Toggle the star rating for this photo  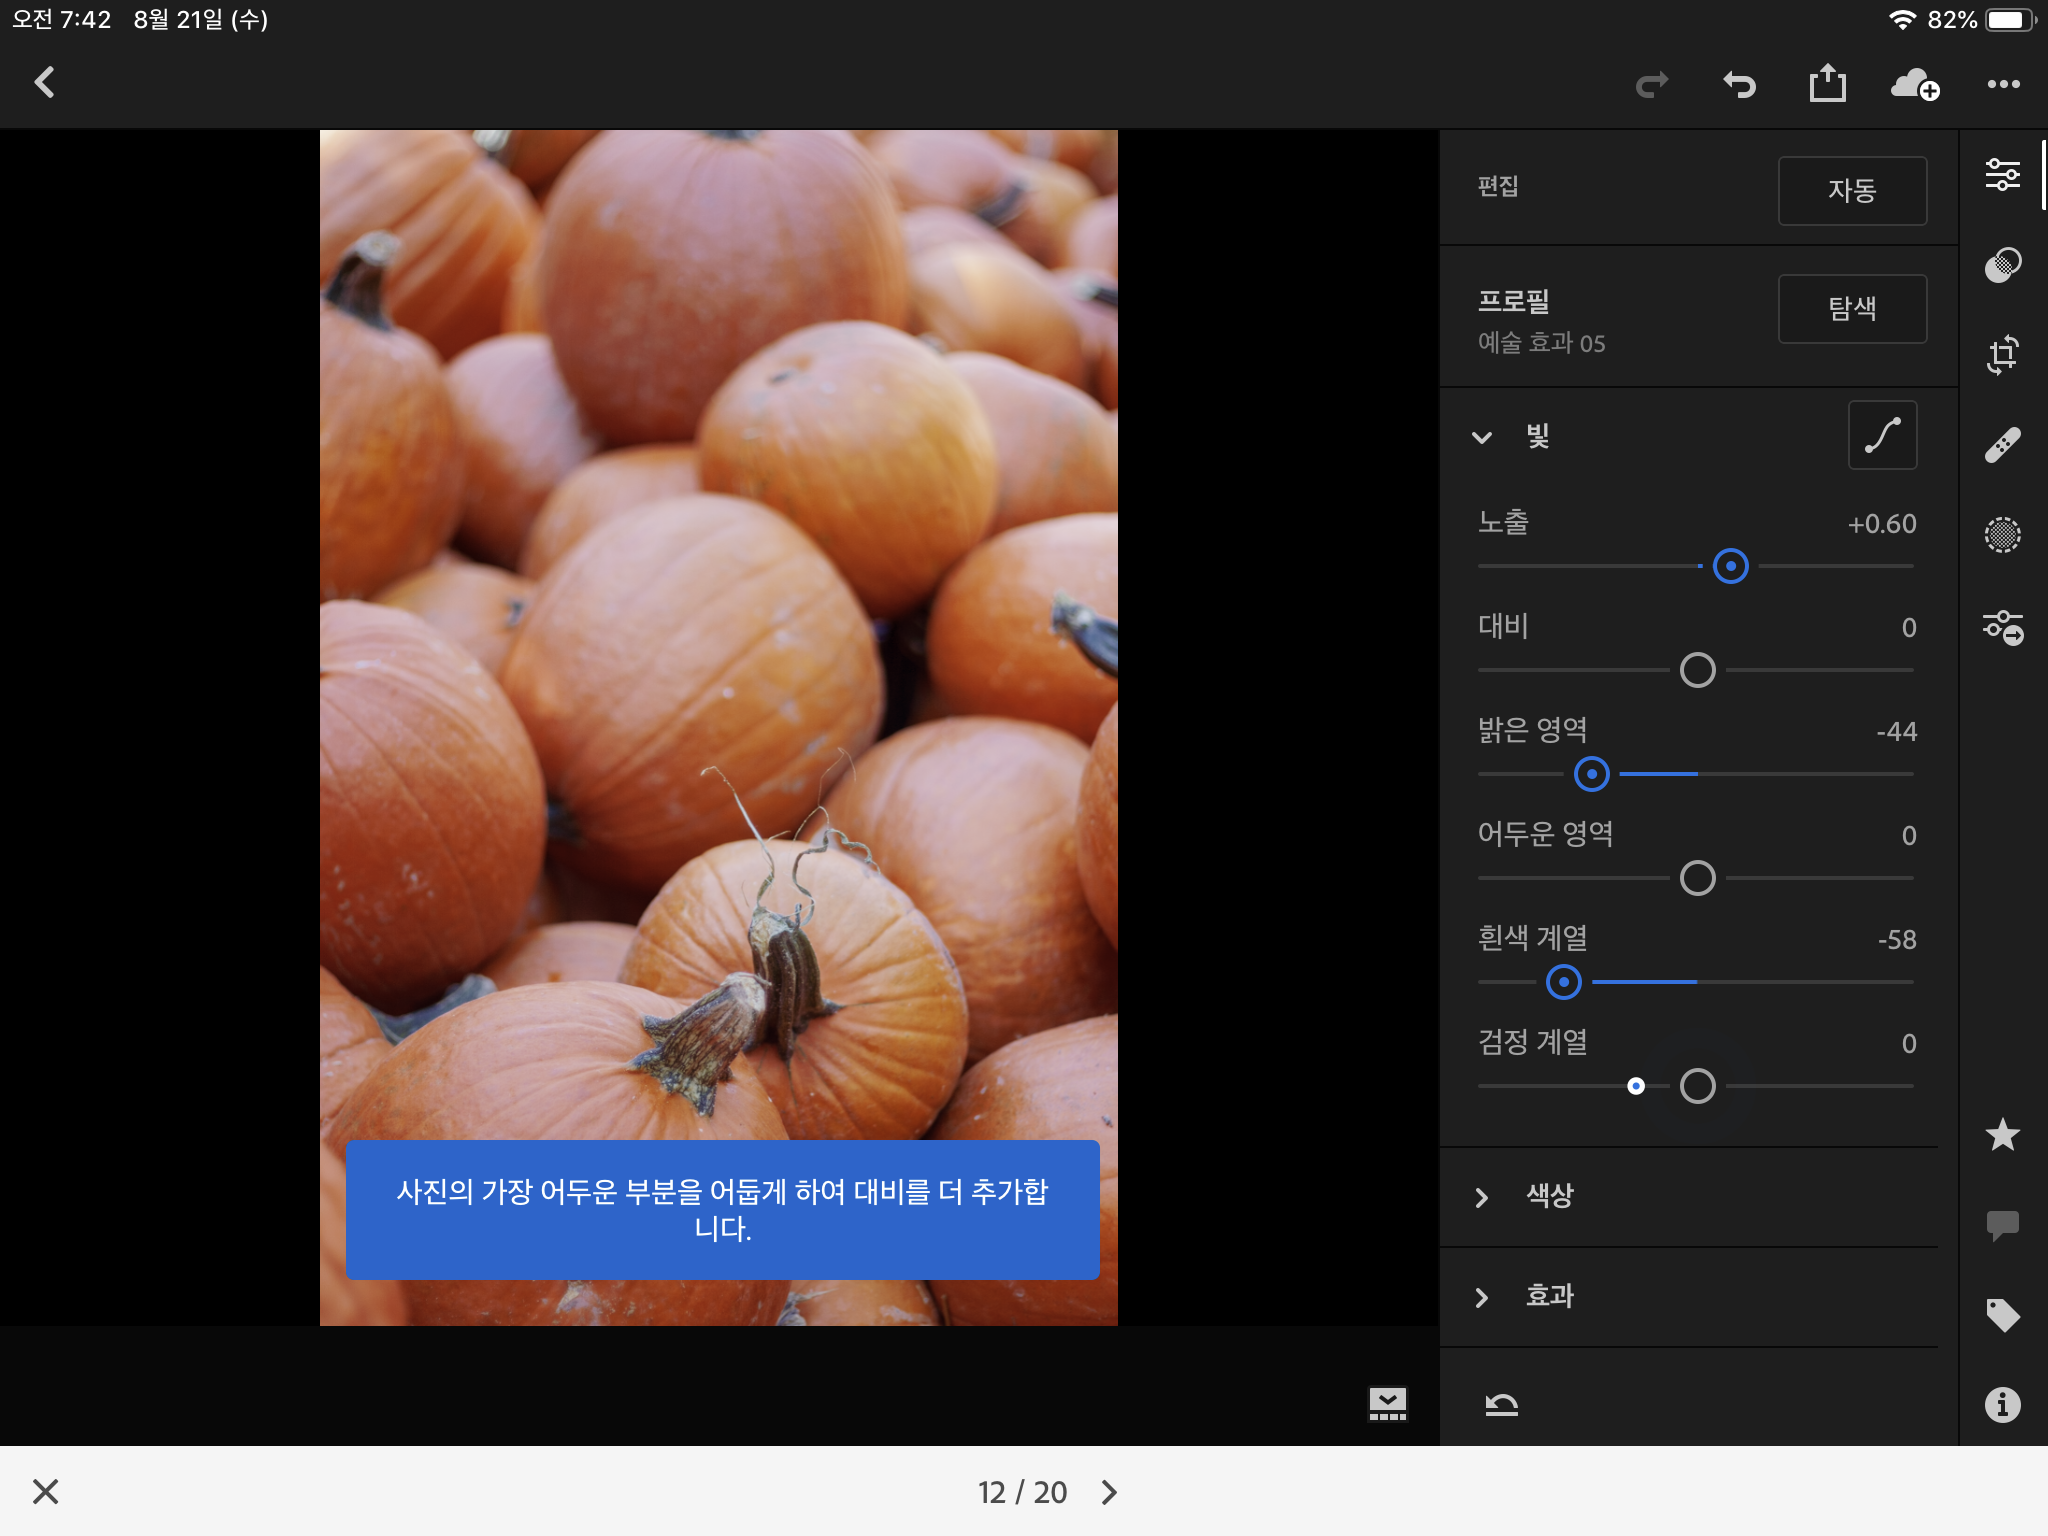[x=2004, y=1135]
